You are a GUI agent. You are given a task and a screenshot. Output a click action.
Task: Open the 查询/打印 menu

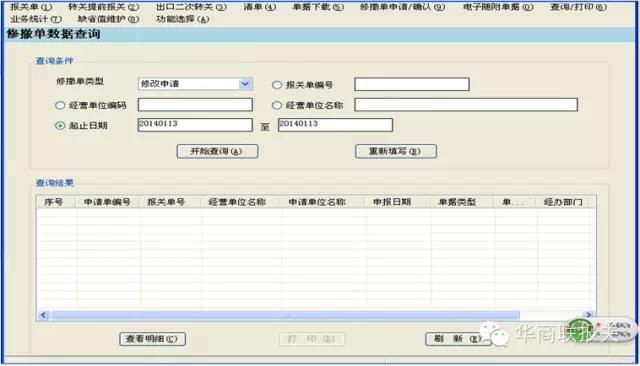coord(578,7)
